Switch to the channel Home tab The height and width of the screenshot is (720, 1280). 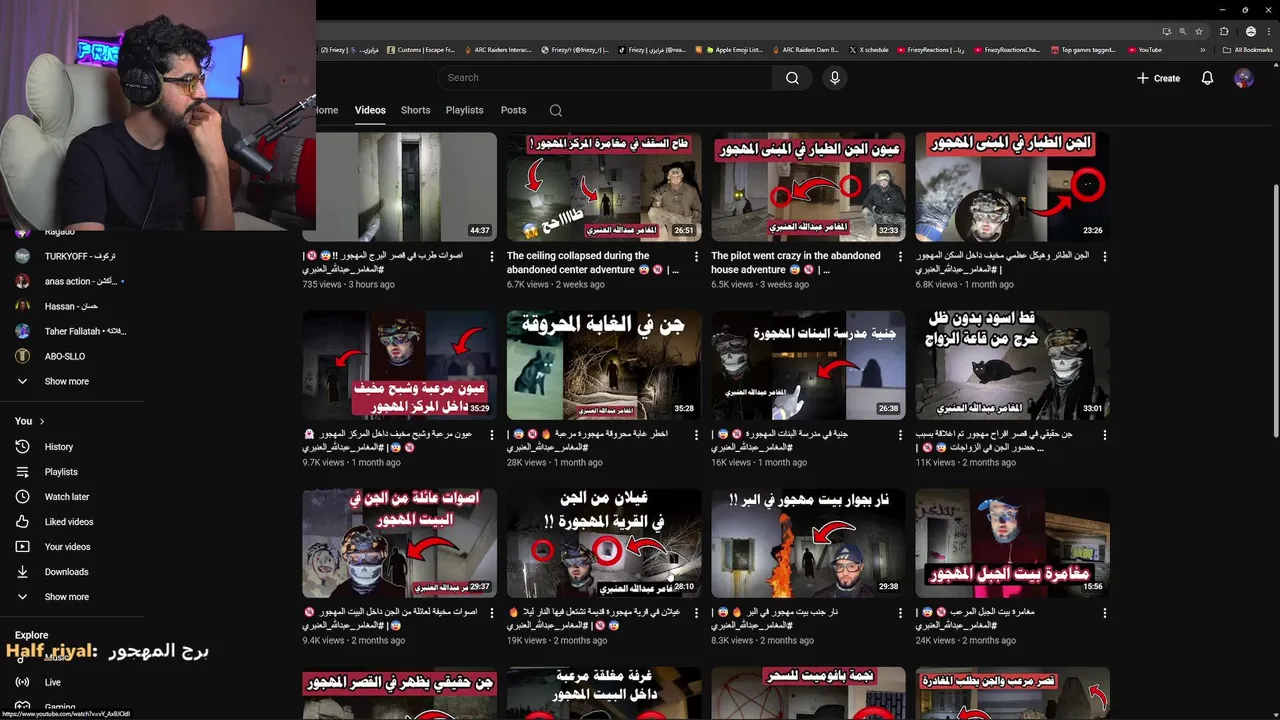coord(327,110)
